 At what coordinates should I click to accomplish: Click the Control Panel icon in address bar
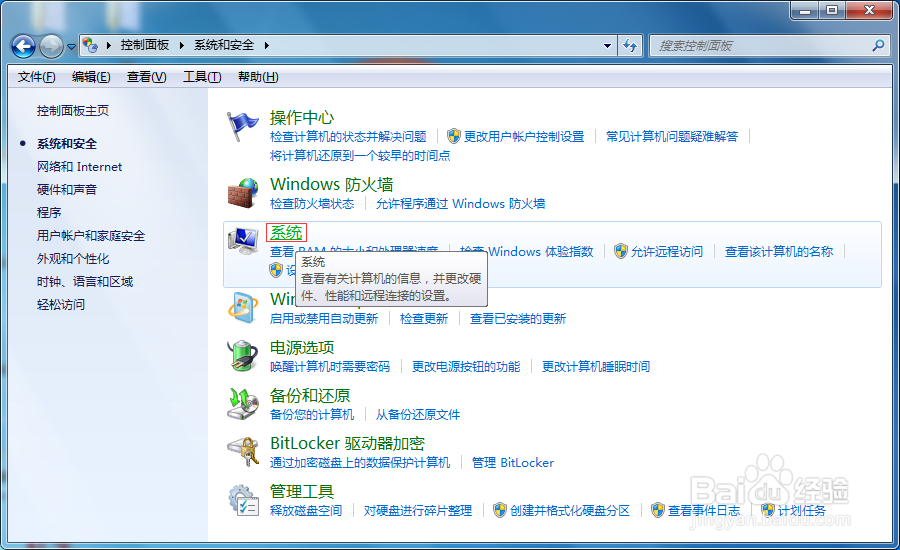90,45
